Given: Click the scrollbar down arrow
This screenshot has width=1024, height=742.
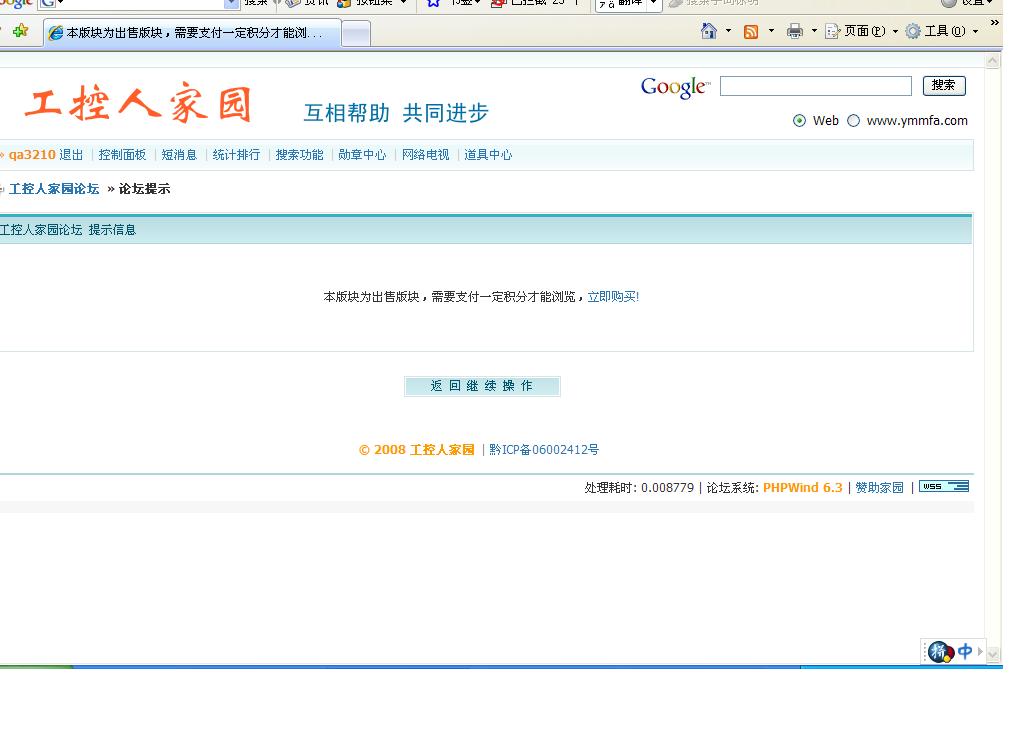Looking at the screenshot, I should (x=993, y=653).
